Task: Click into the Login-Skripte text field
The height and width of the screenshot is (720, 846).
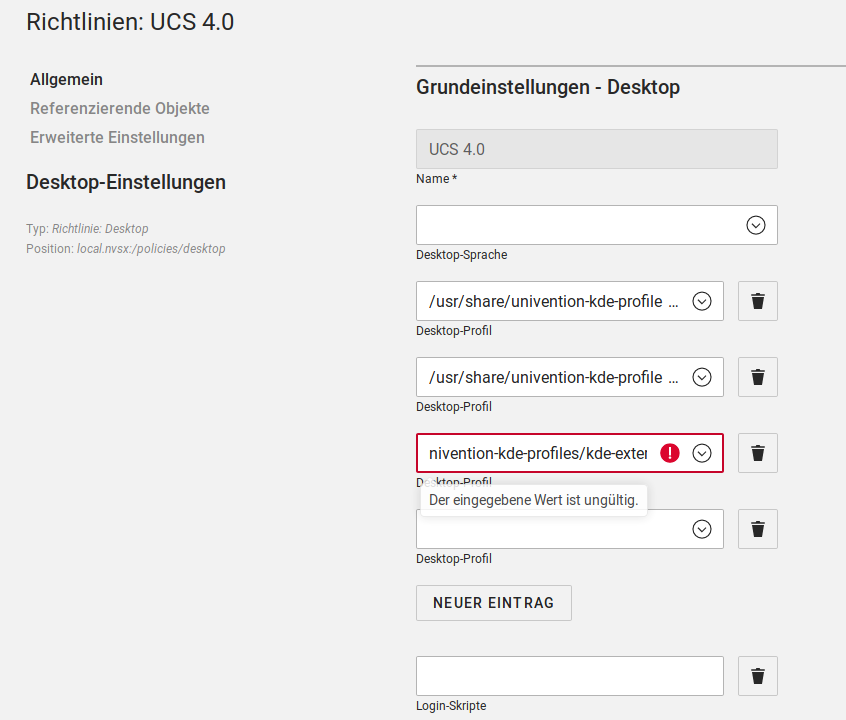Action: click(x=569, y=676)
